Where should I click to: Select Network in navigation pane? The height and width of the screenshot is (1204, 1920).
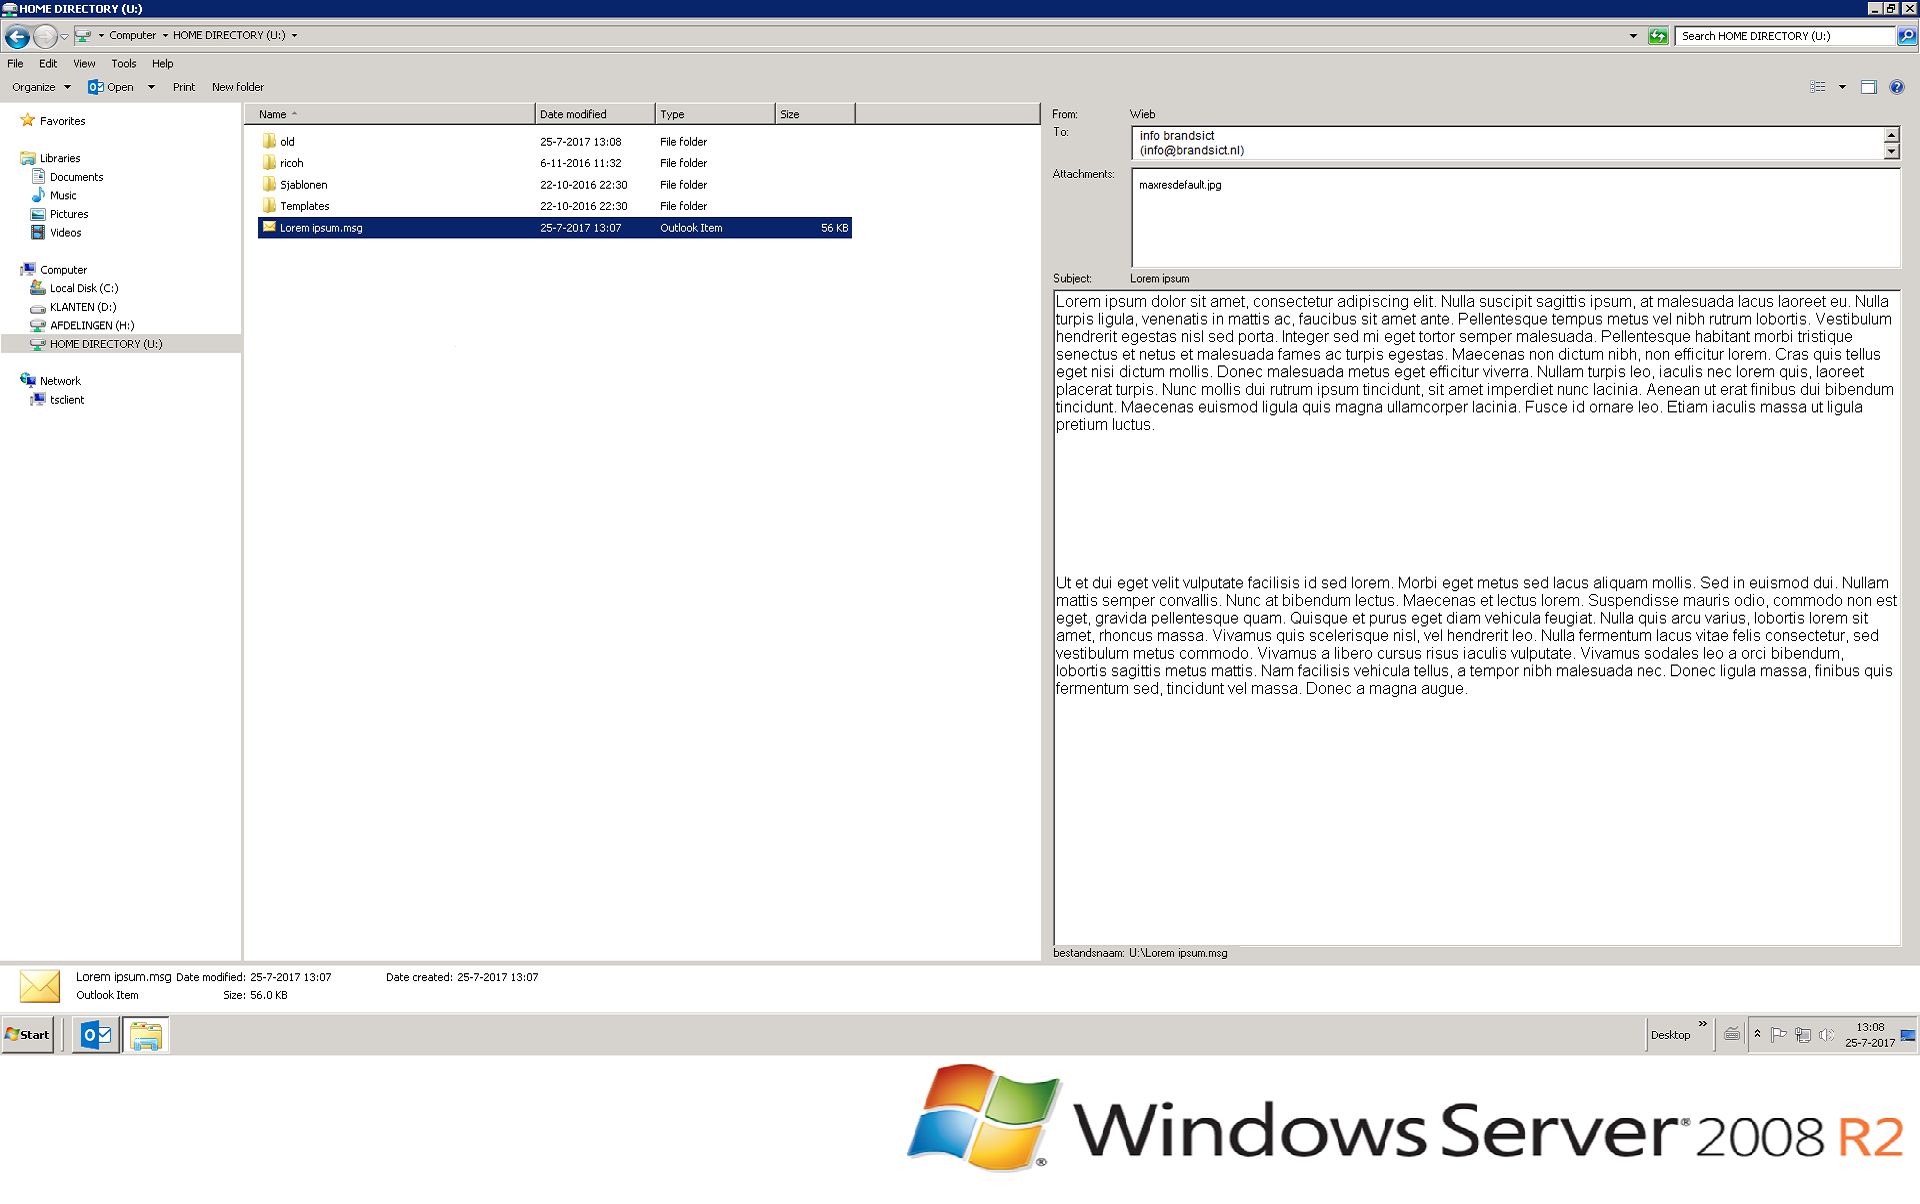60,381
